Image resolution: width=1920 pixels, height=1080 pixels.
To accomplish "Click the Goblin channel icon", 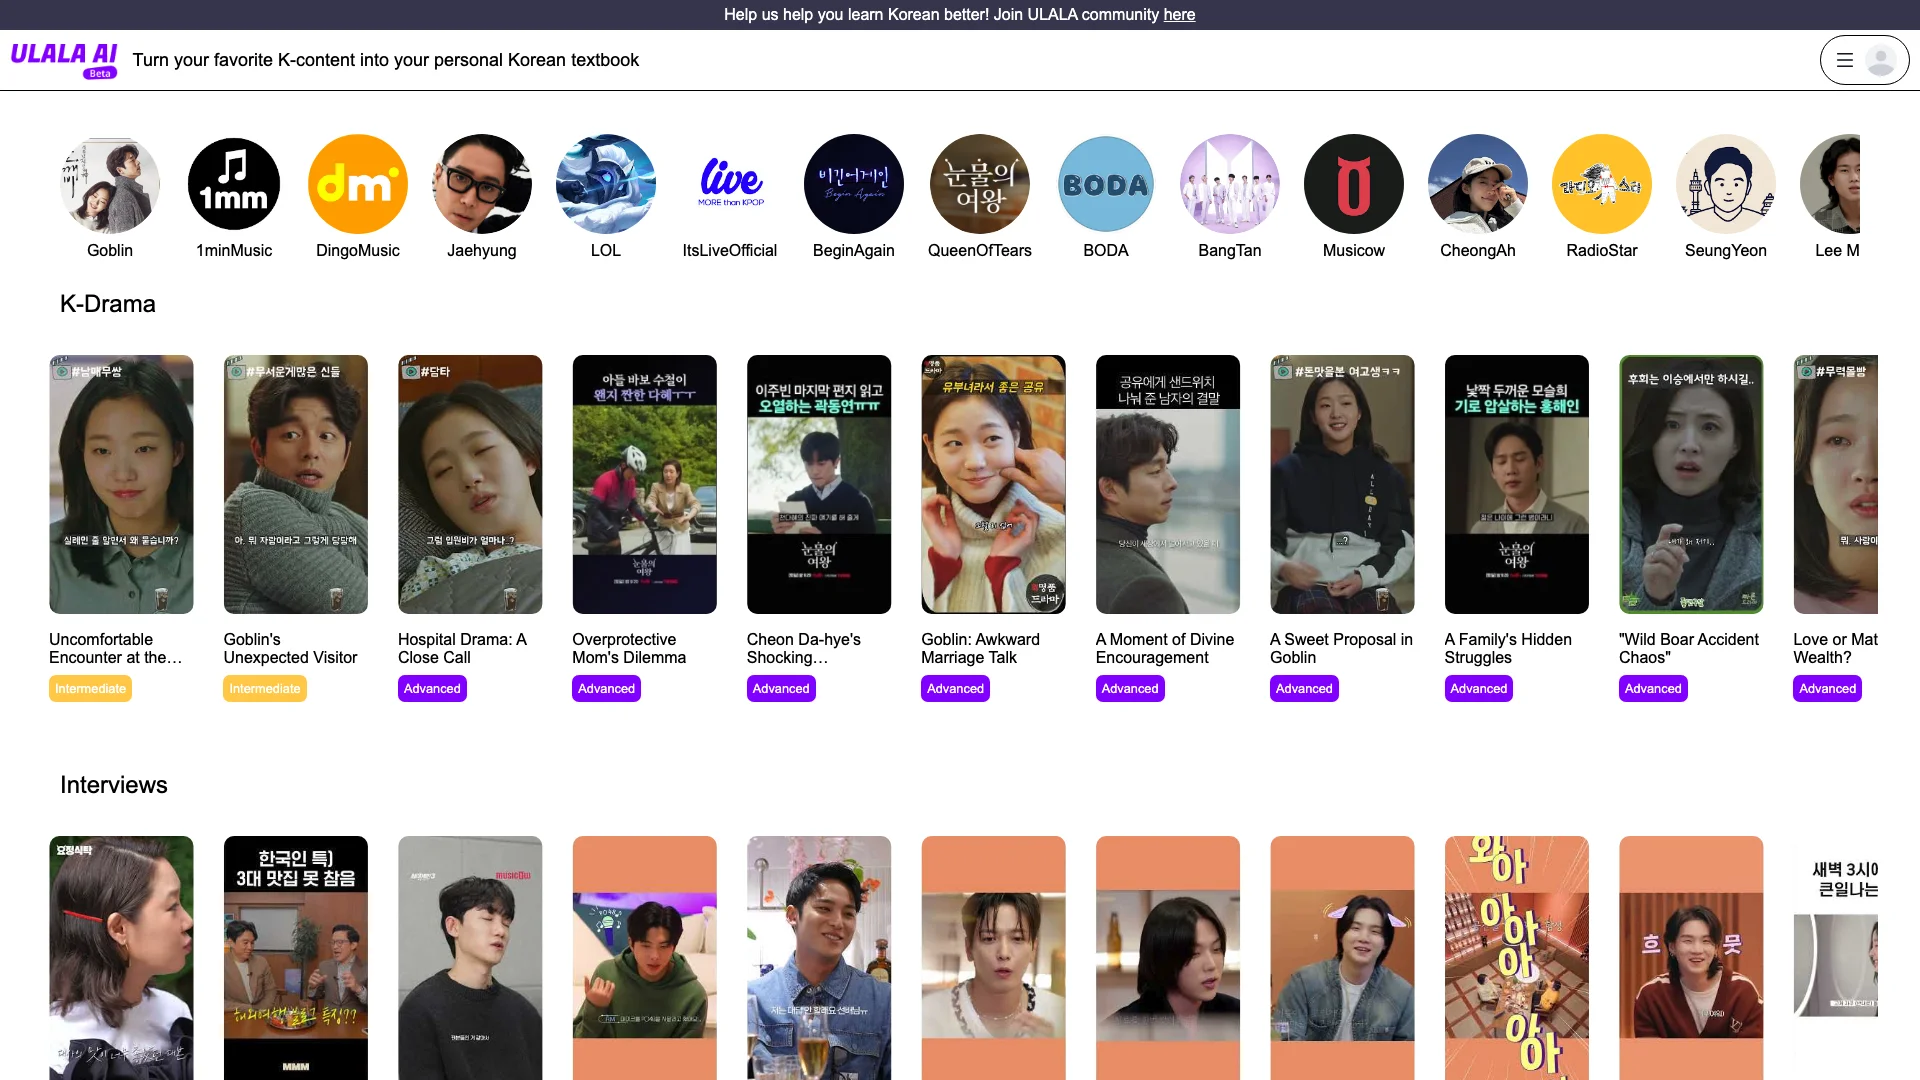I will pyautogui.click(x=109, y=185).
